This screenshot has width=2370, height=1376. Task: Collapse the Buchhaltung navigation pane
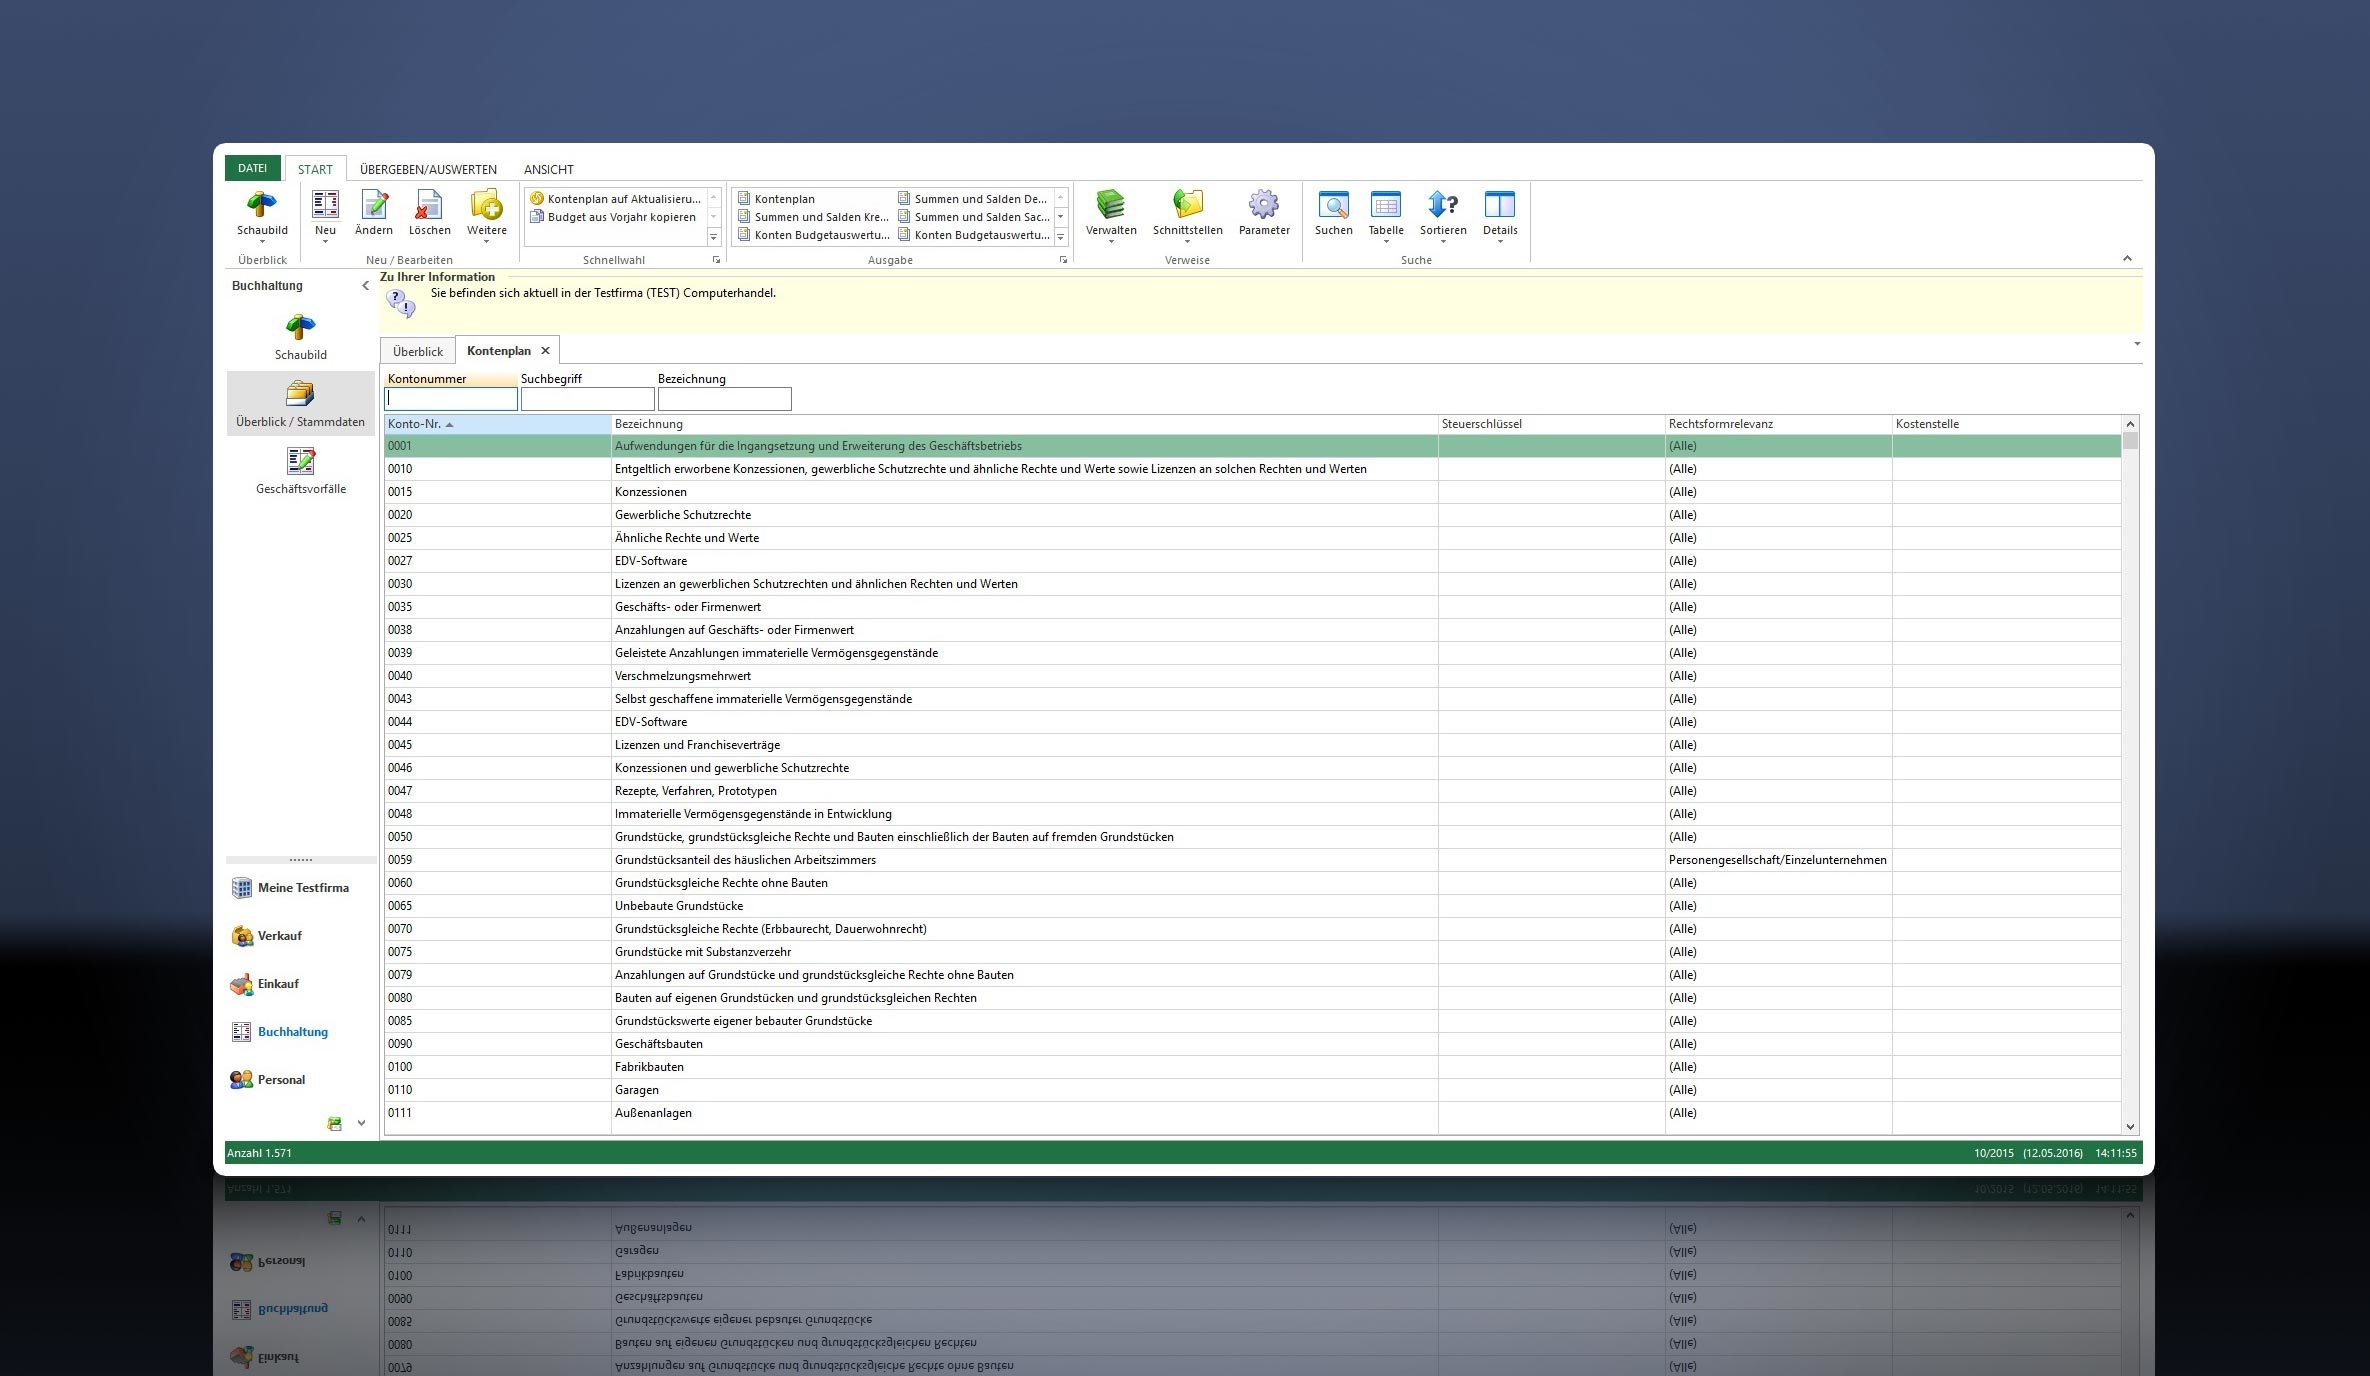(365, 286)
